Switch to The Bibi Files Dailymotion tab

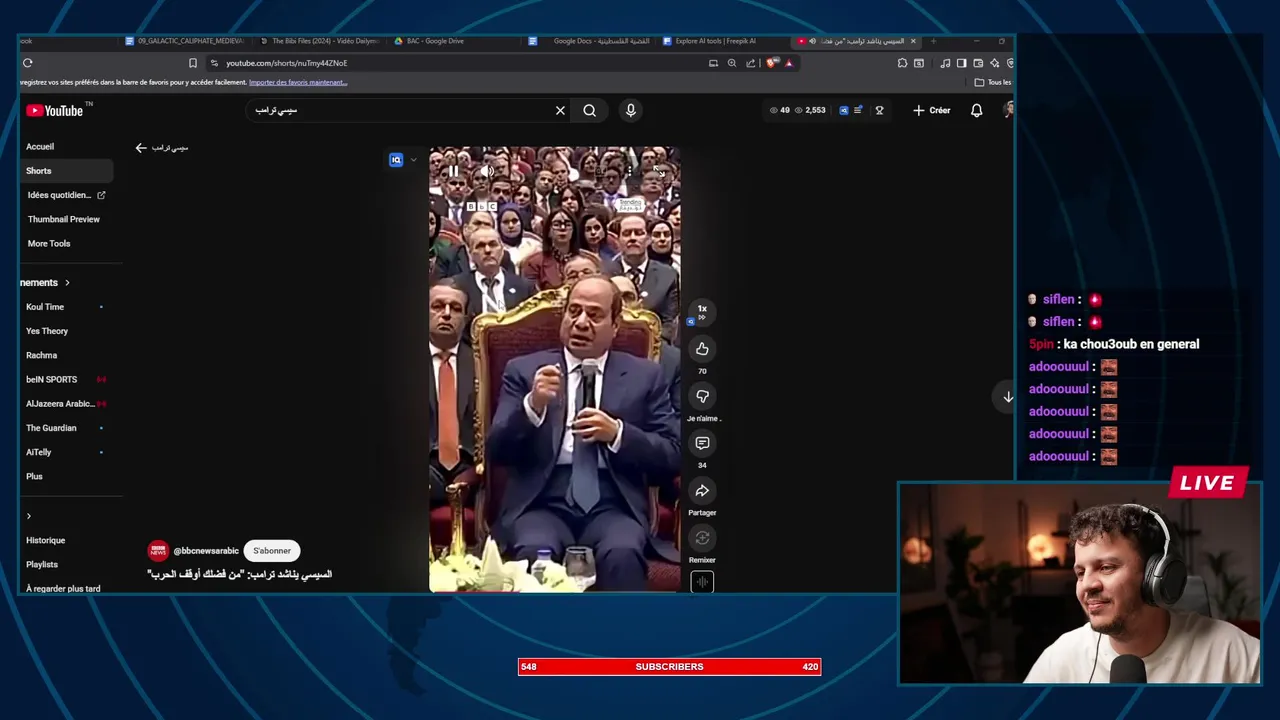pos(320,41)
